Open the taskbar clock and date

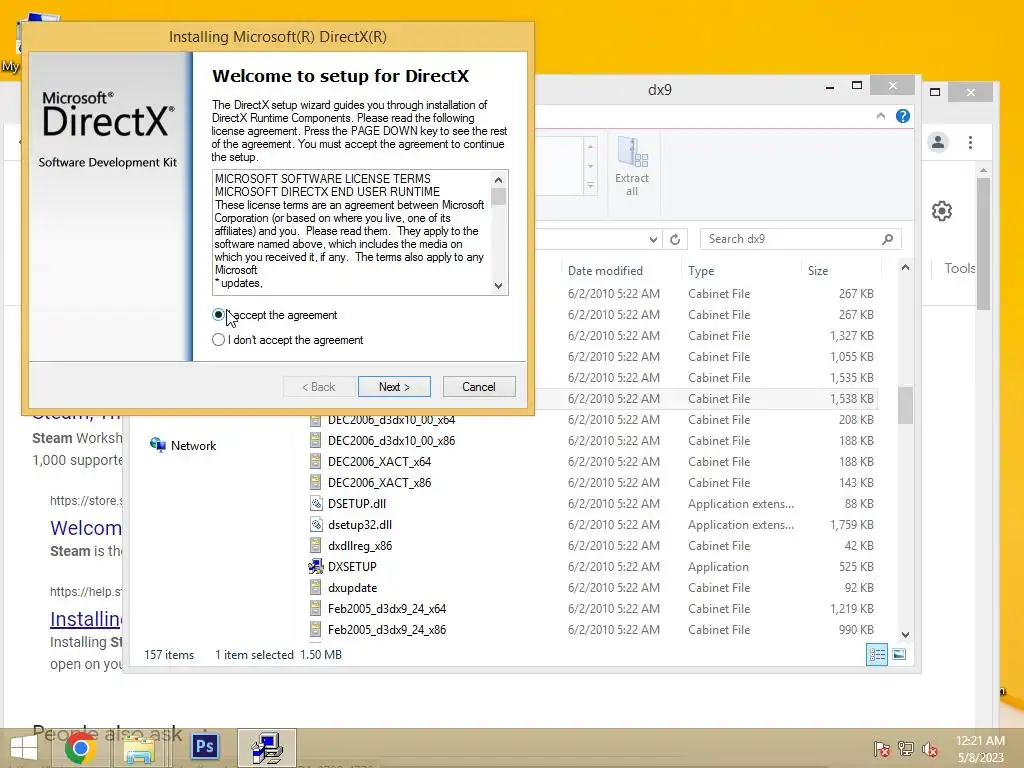pos(980,749)
